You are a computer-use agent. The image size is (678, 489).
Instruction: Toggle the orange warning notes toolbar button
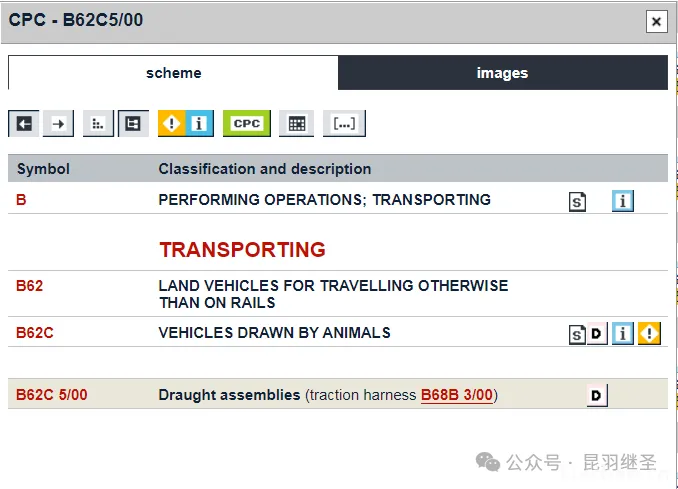(172, 124)
